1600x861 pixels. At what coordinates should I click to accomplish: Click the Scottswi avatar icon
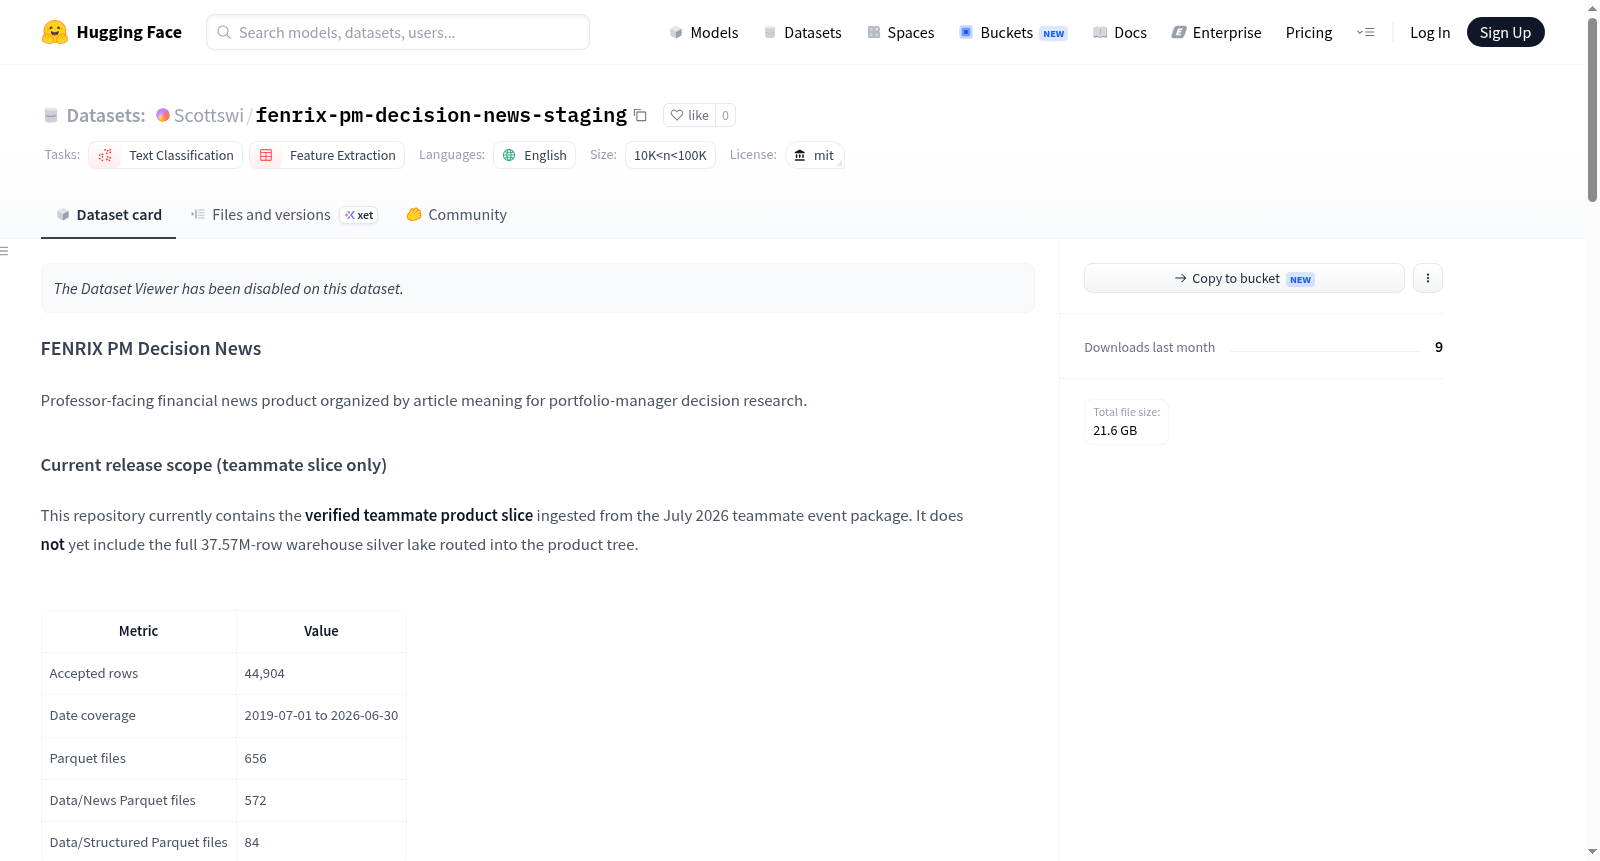(163, 115)
